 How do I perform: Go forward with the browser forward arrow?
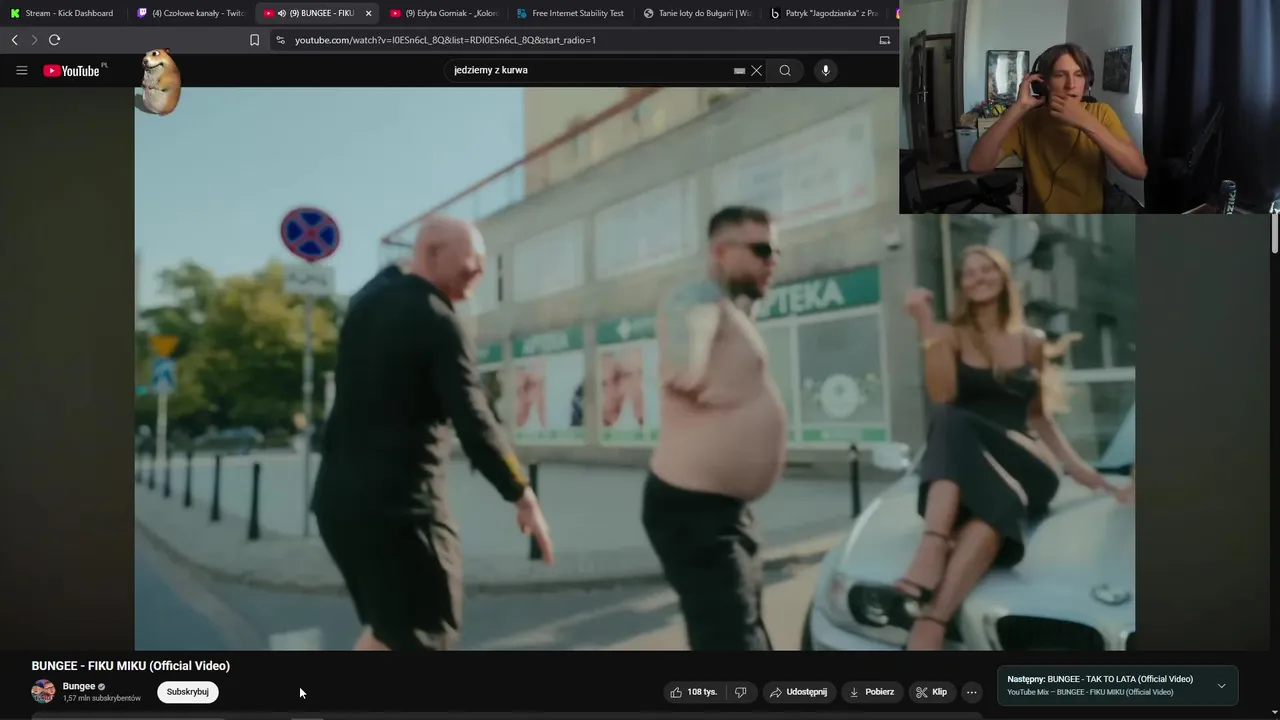34,40
